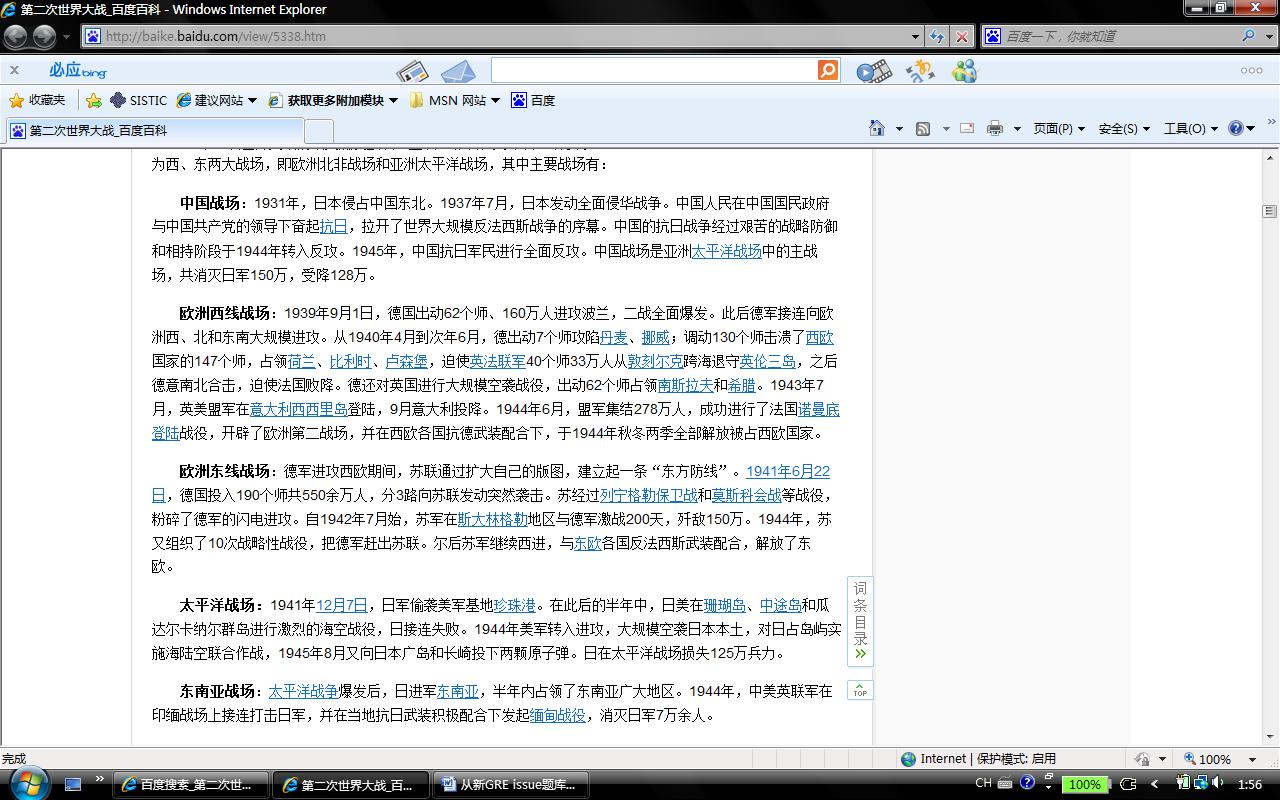Open search provider options next to magnifier
The image size is (1280, 800).
[1268, 37]
